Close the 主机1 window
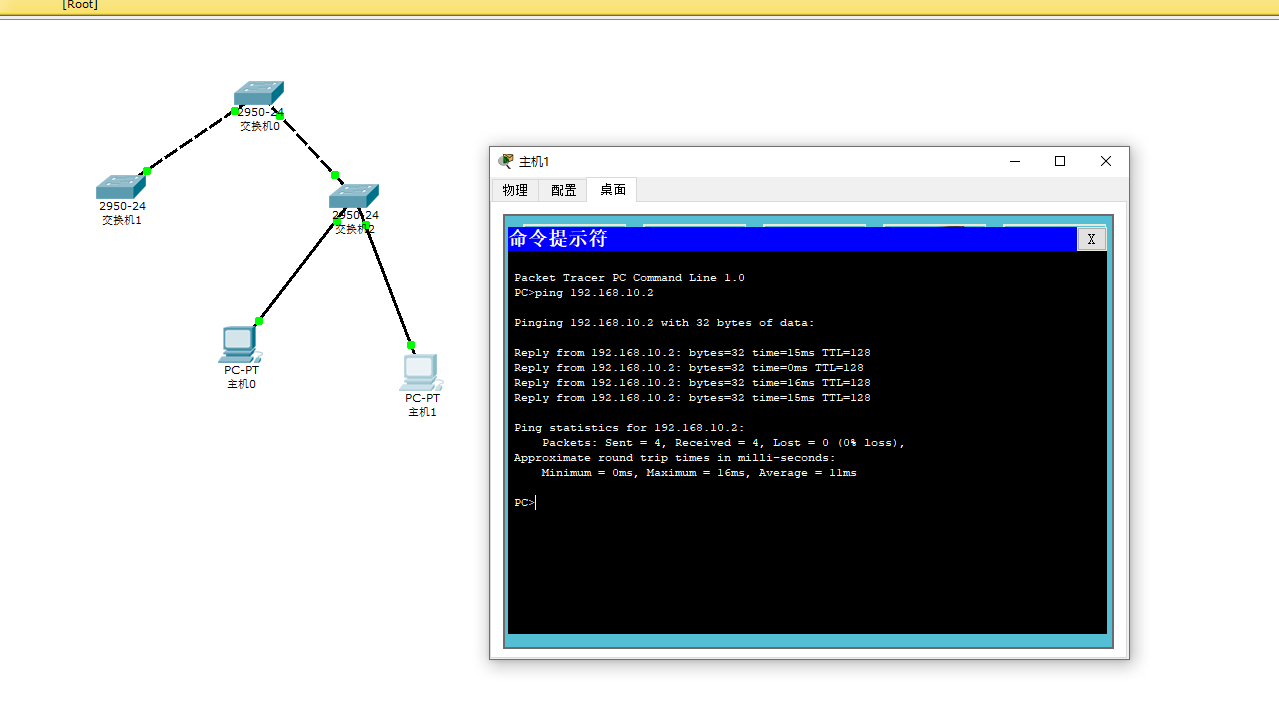The image size is (1279, 711). point(1106,161)
